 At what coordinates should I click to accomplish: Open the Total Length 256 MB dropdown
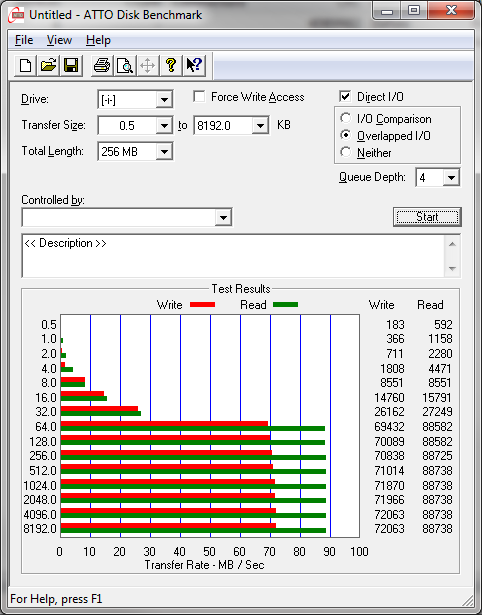(164, 151)
